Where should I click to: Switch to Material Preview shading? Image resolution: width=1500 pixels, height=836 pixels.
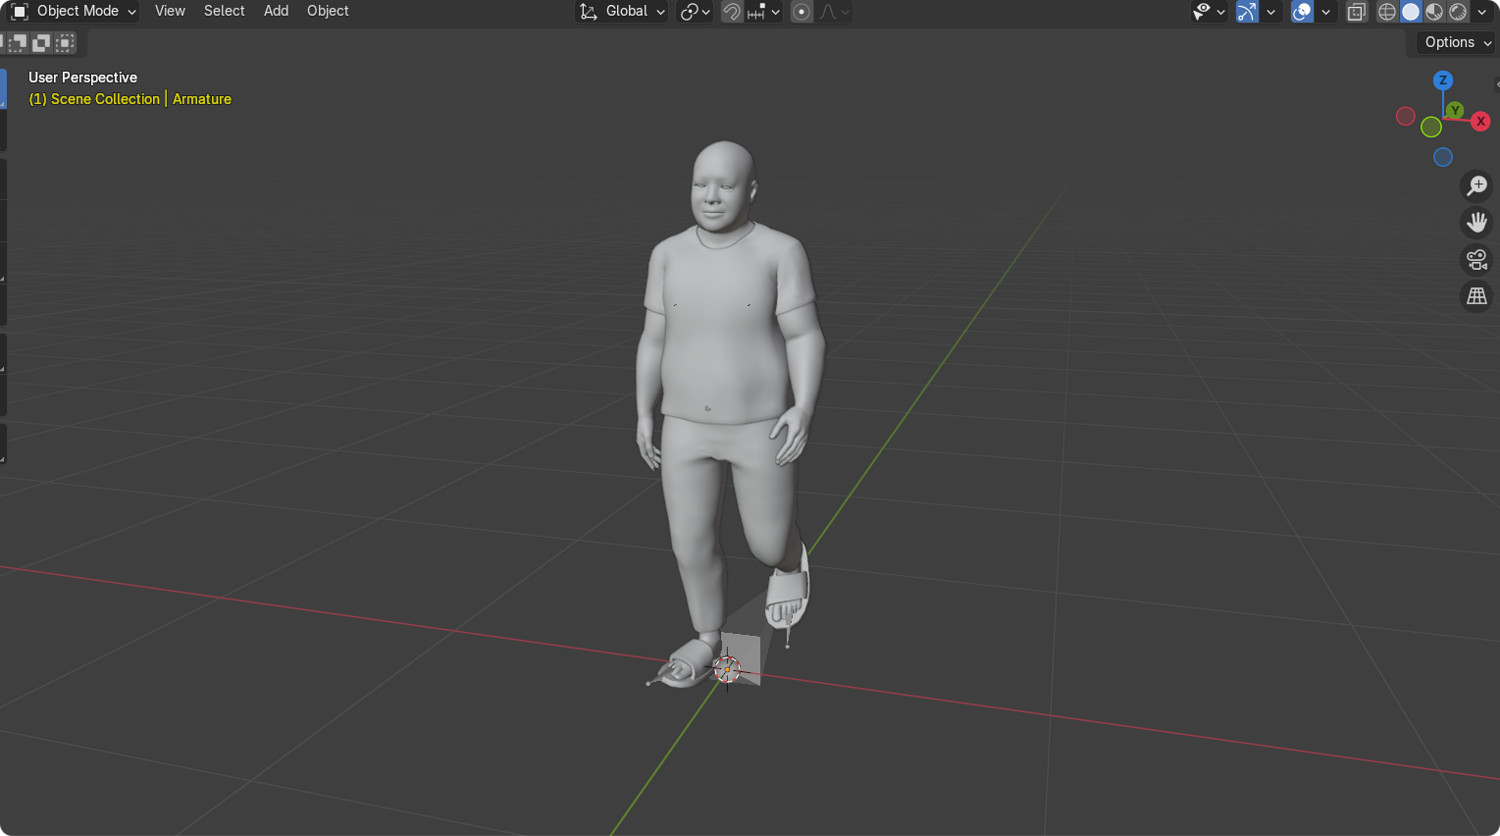click(x=1435, y=12)
